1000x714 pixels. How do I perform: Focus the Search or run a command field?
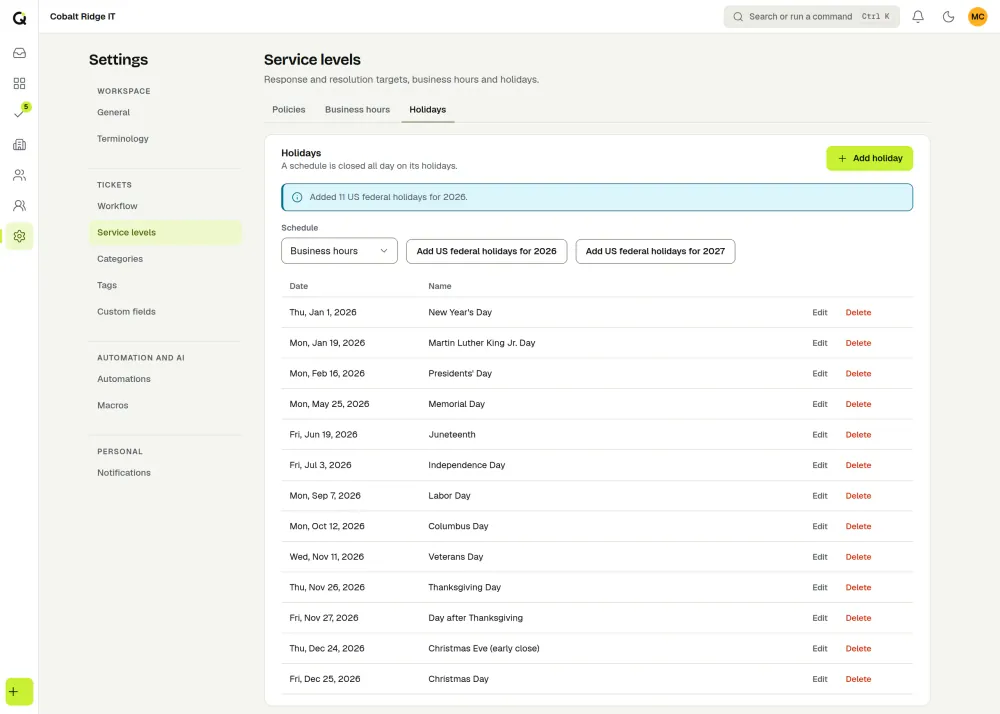(x=811, y=17)
